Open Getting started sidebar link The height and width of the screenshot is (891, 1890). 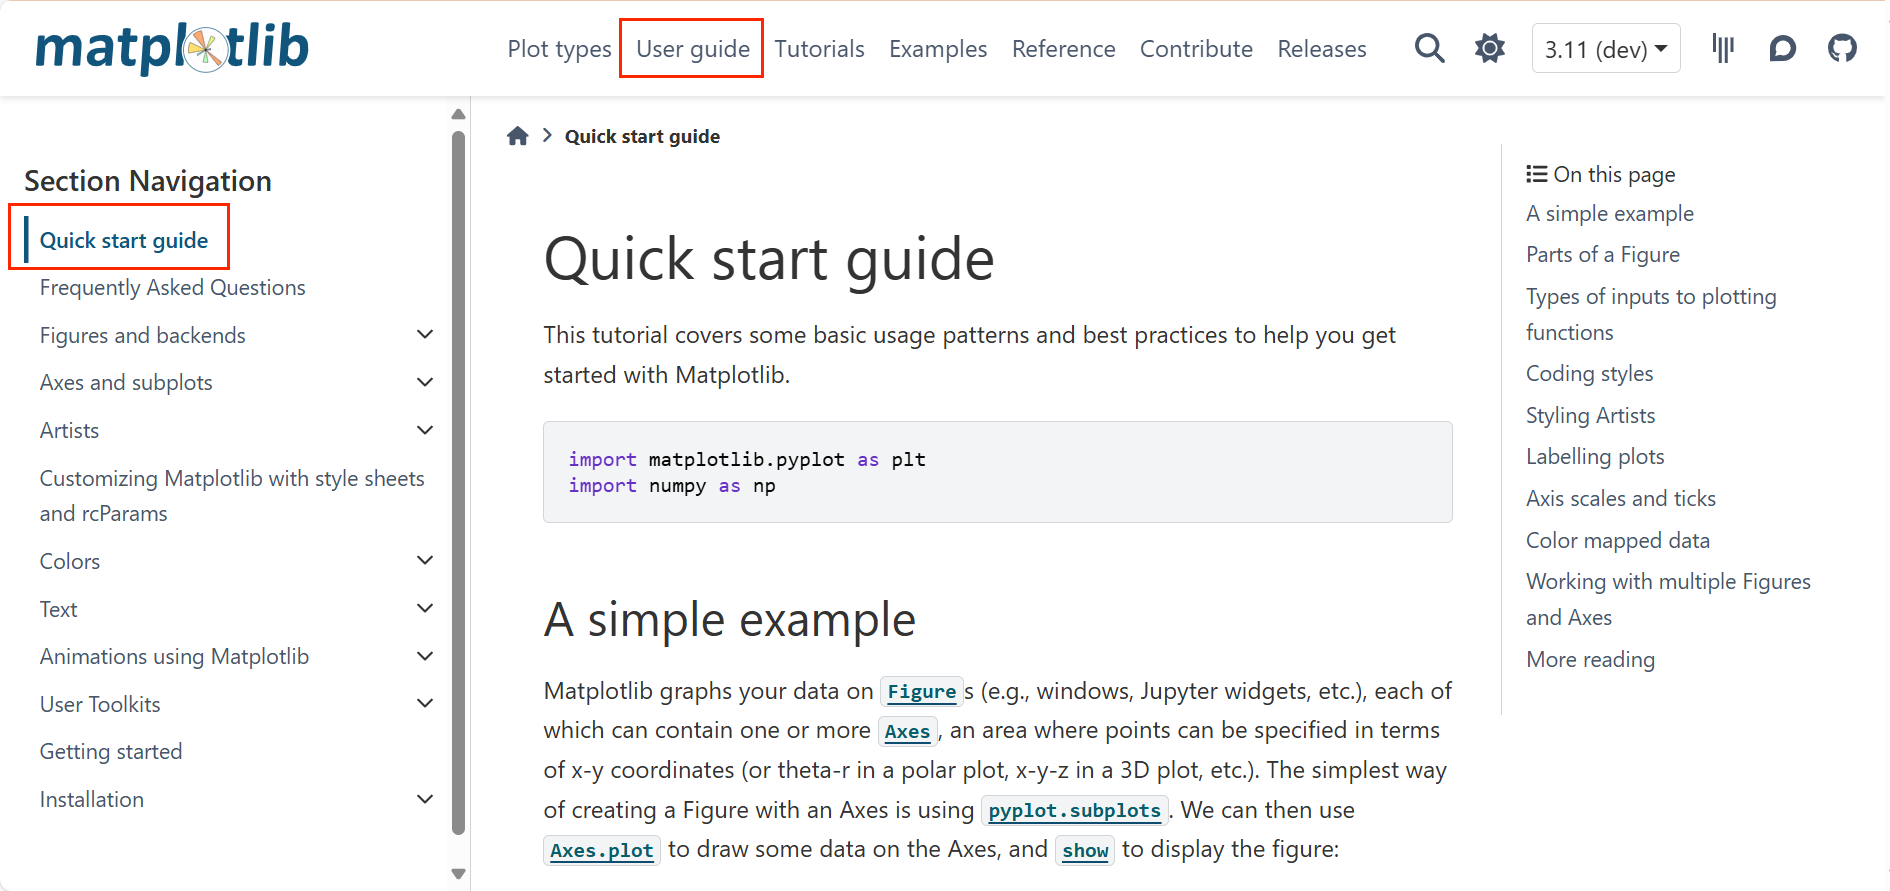tap(111, 751)
